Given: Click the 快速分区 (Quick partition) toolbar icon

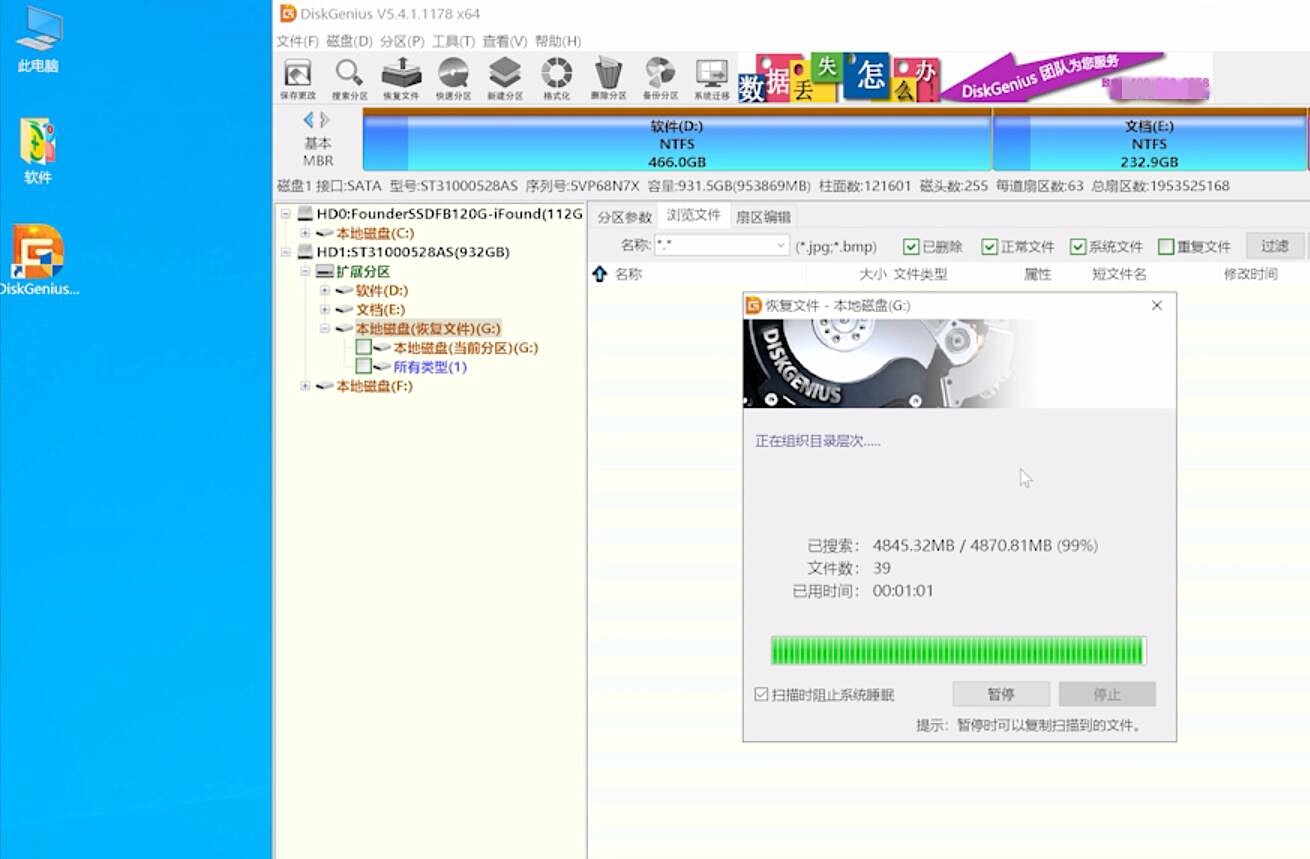Looking at the screenshot, I should (x=453, y=78).
